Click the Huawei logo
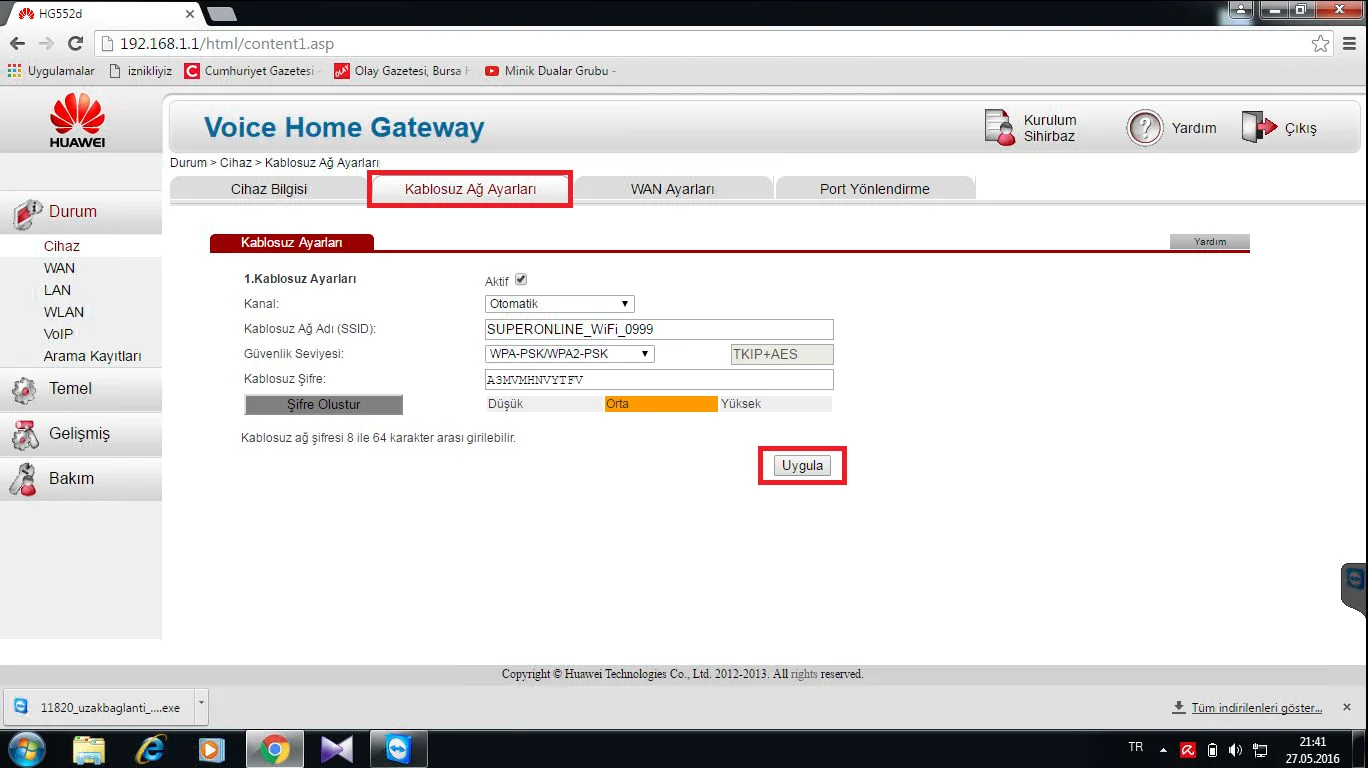1368x768 pixels. pos(77,120)
